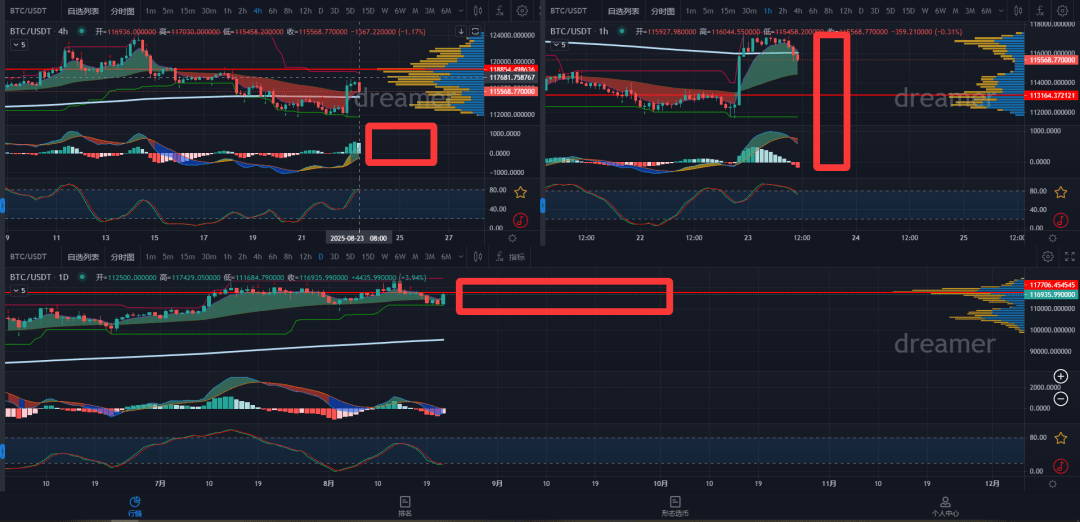Screen dimensions: 1080x522
Task: Zoom out with minus button on 1D chart
Action: pyautogui.click(x=1061, y=398)
